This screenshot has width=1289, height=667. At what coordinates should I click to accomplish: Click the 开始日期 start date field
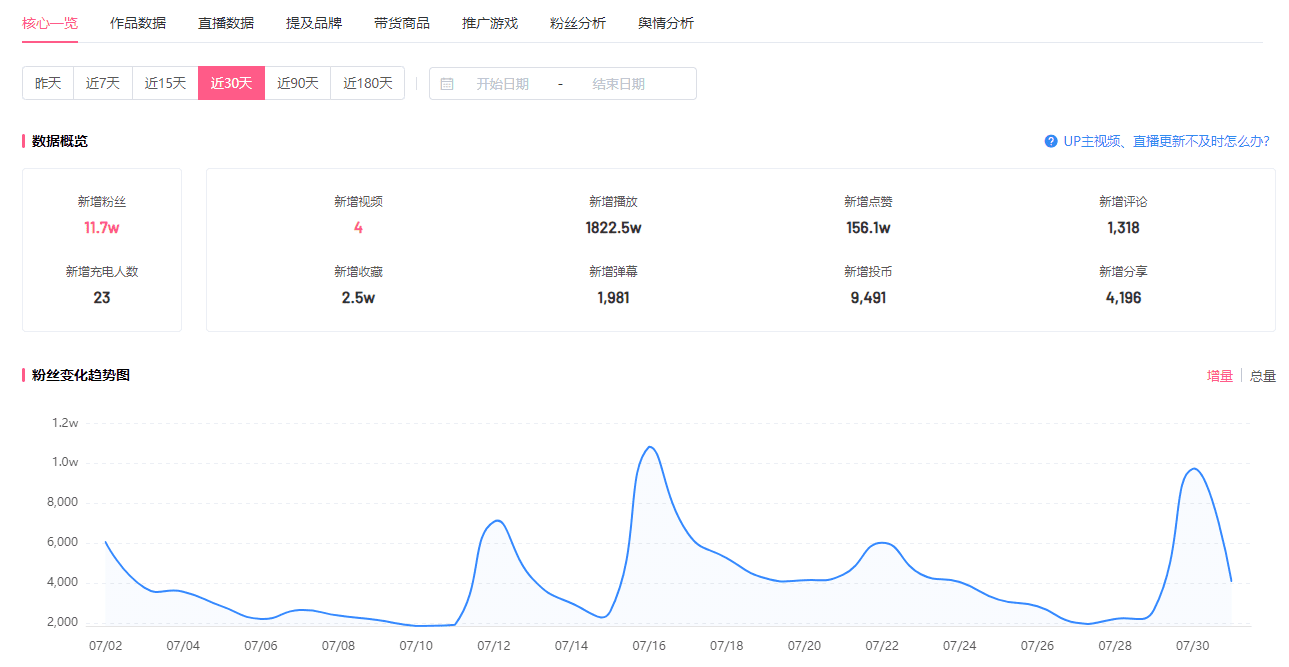coord(502,84)
